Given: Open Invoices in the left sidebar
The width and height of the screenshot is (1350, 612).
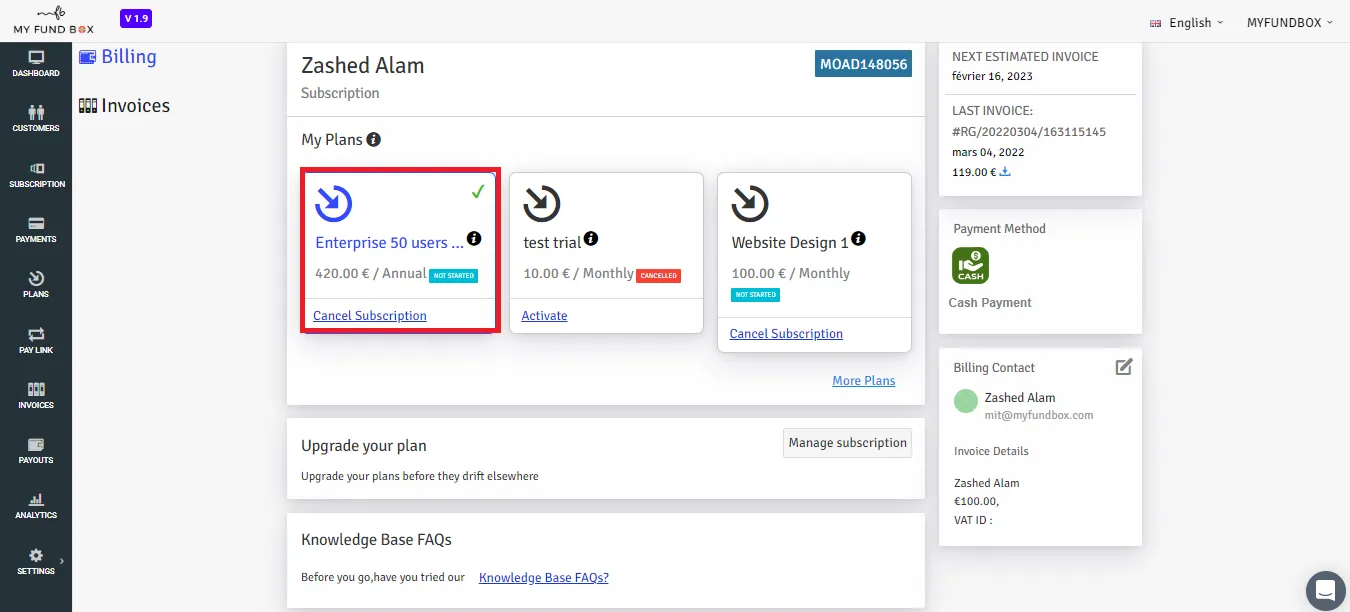Looking at the screenshot, I should (36, 396).
